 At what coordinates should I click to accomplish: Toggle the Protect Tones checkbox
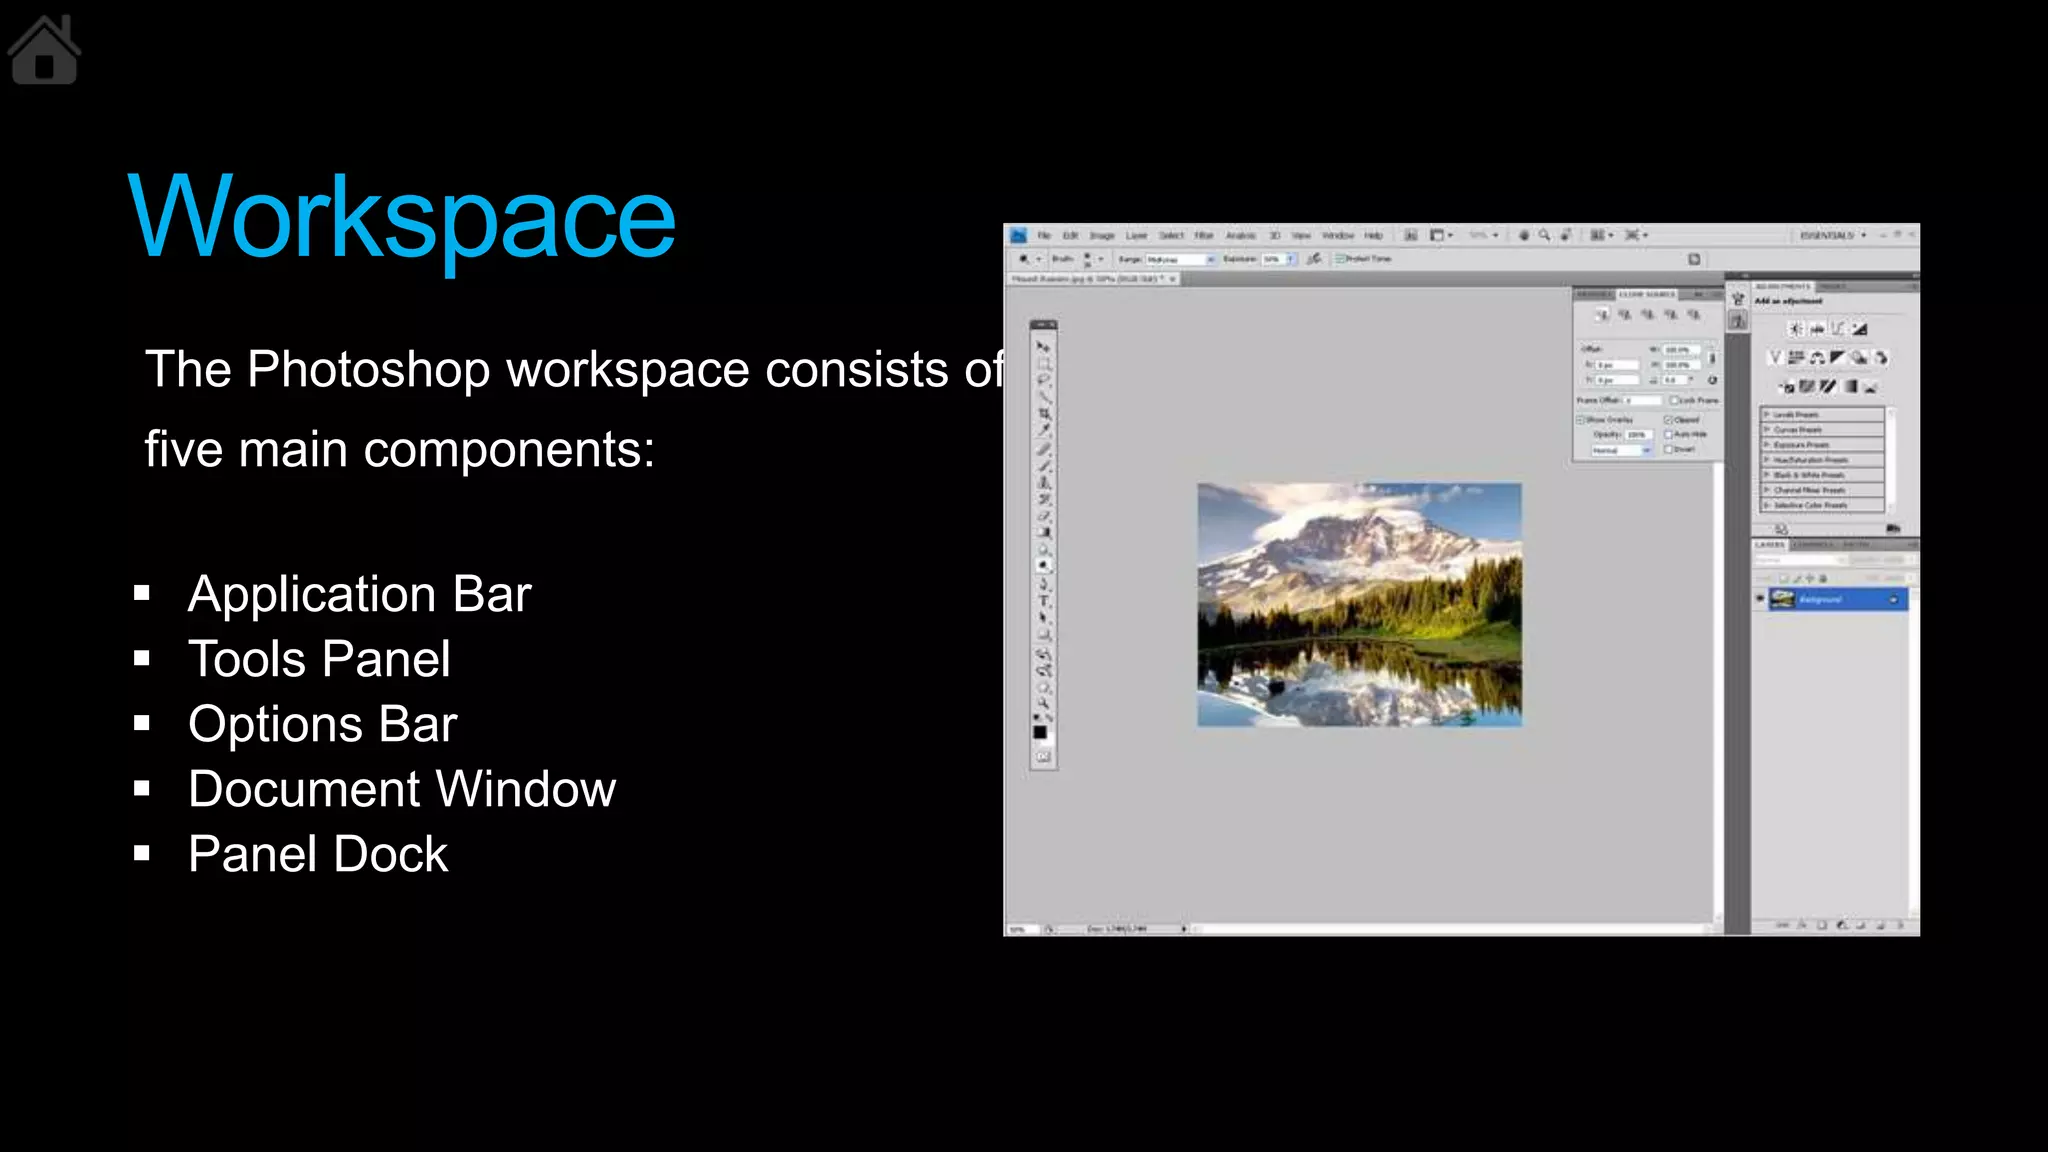point(1339,259)
